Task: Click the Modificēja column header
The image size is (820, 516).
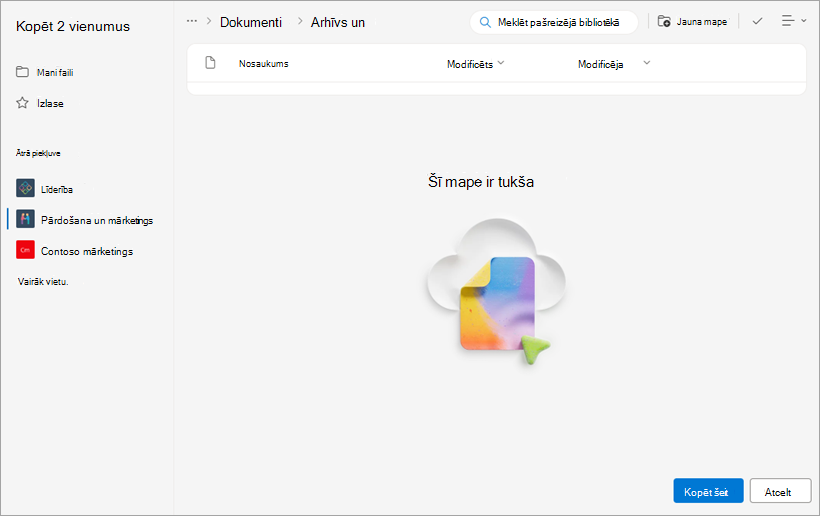Action: 600,64
